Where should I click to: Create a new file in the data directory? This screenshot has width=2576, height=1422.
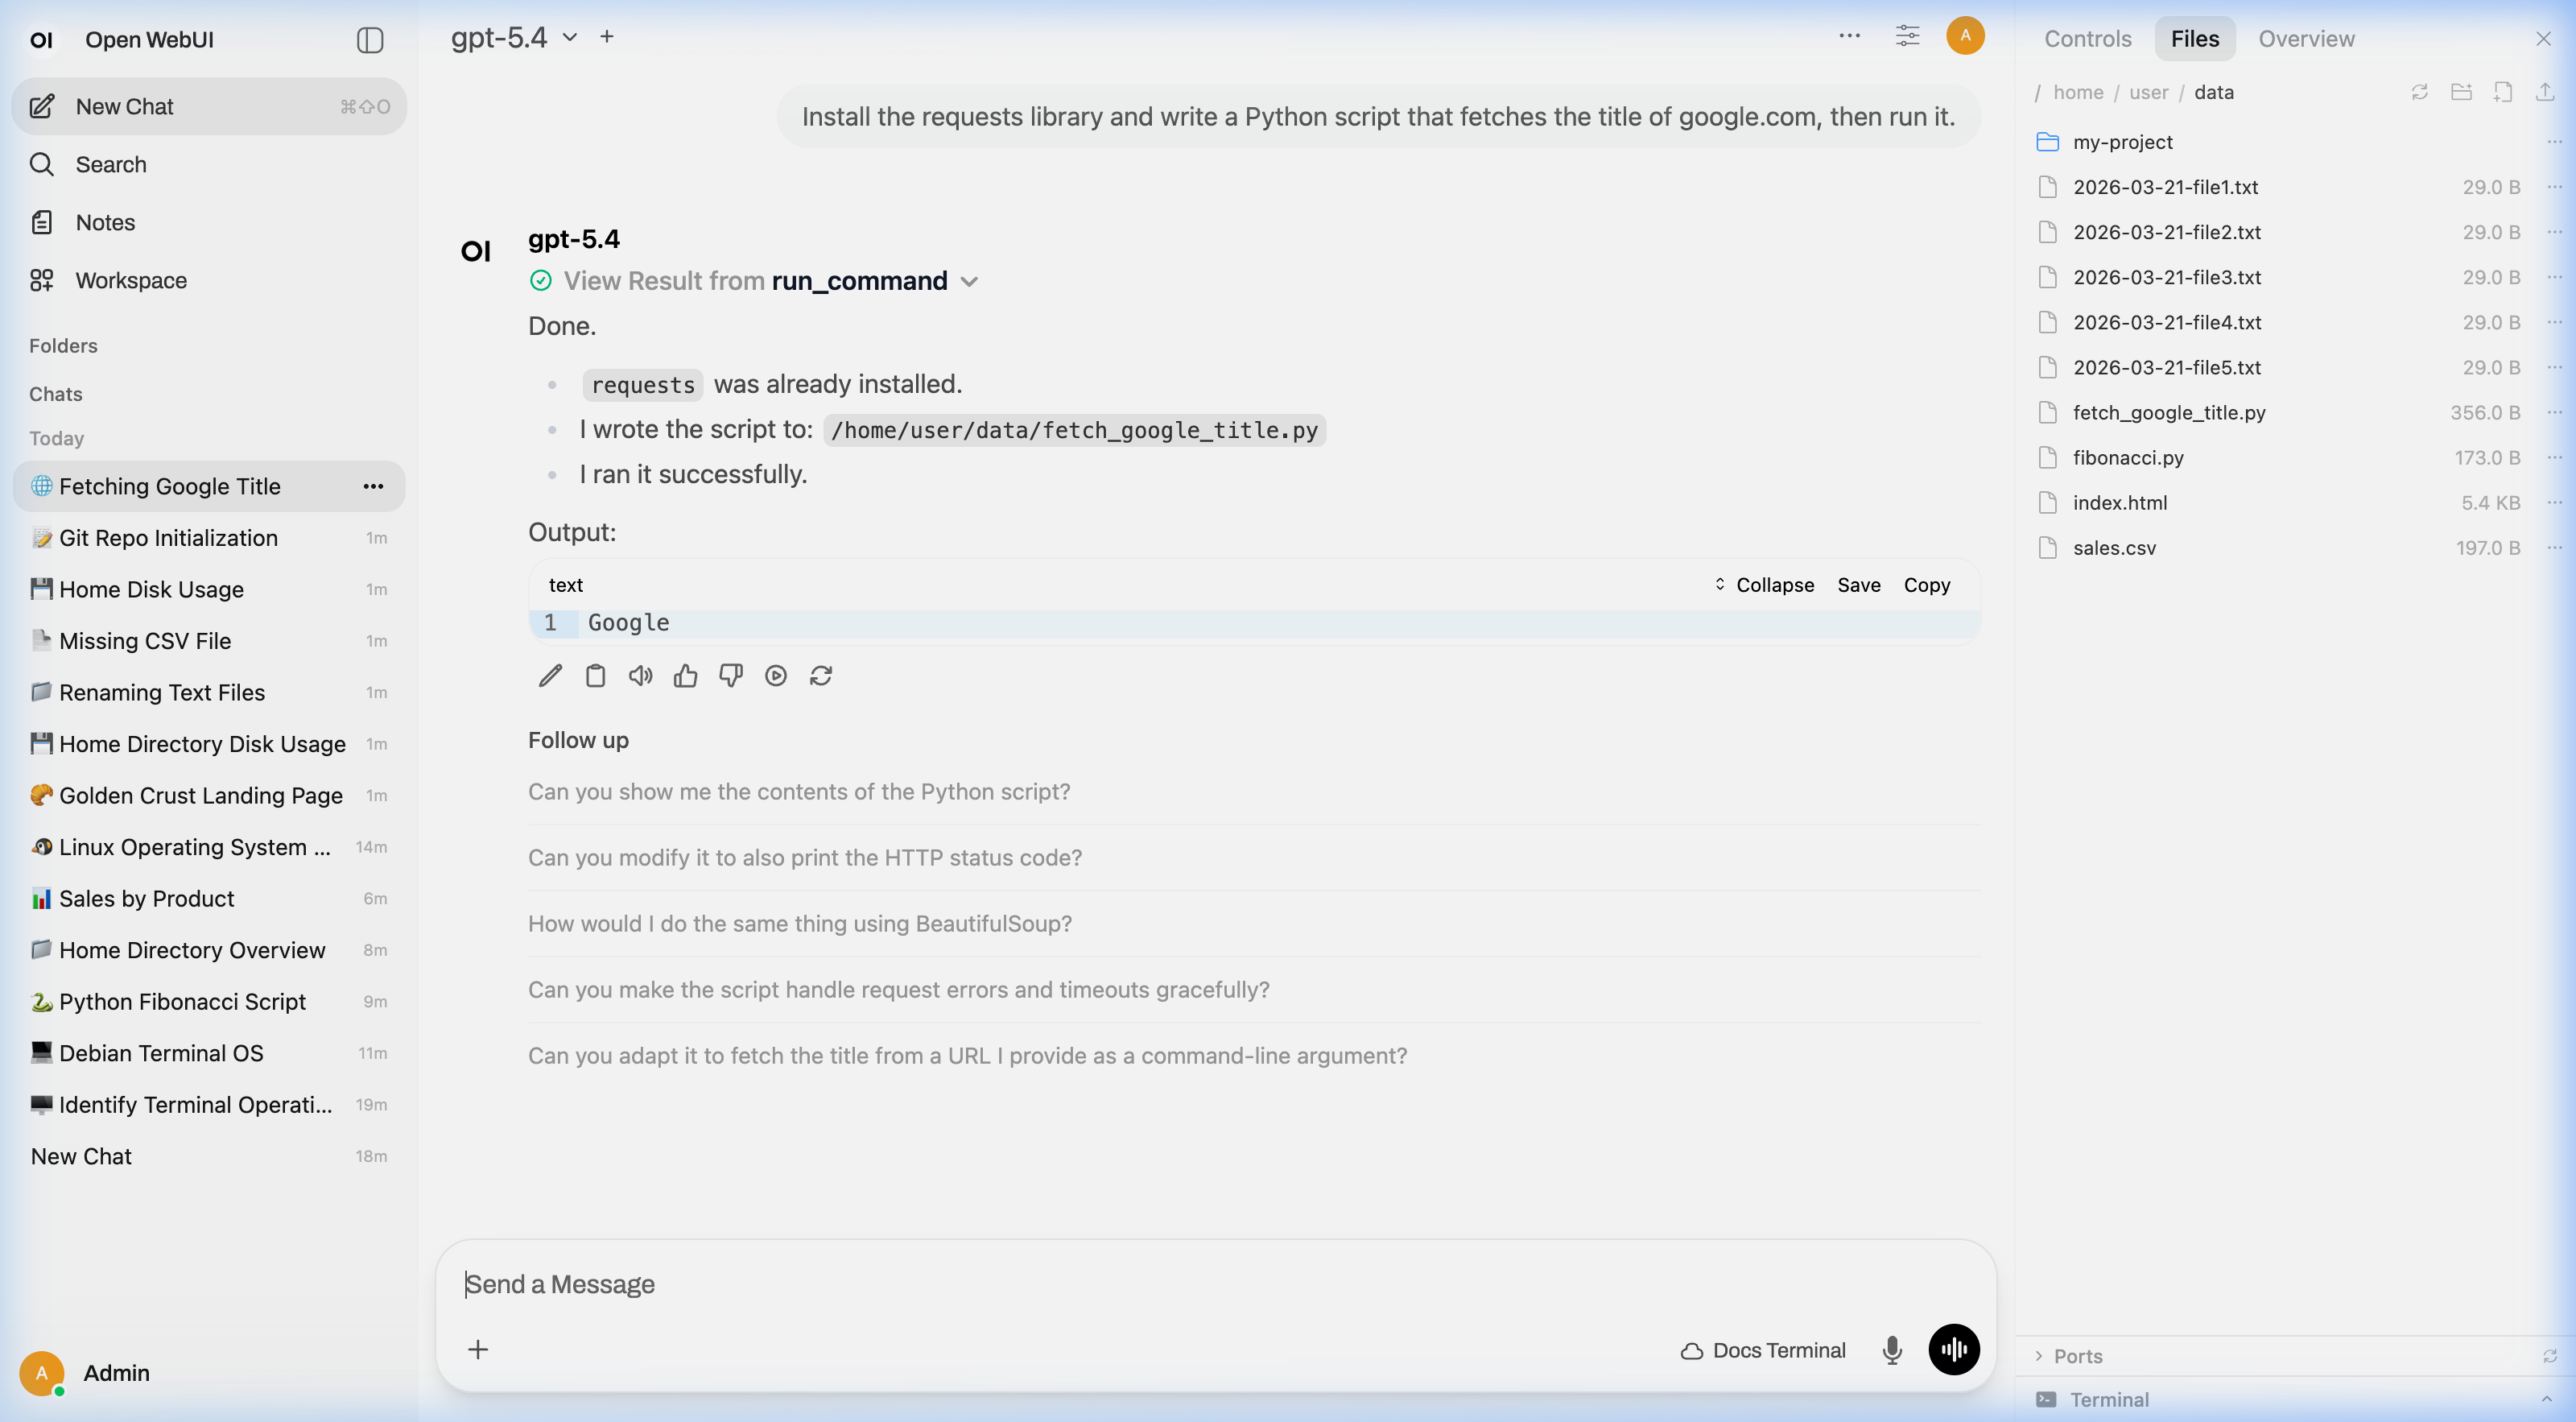2503,91
